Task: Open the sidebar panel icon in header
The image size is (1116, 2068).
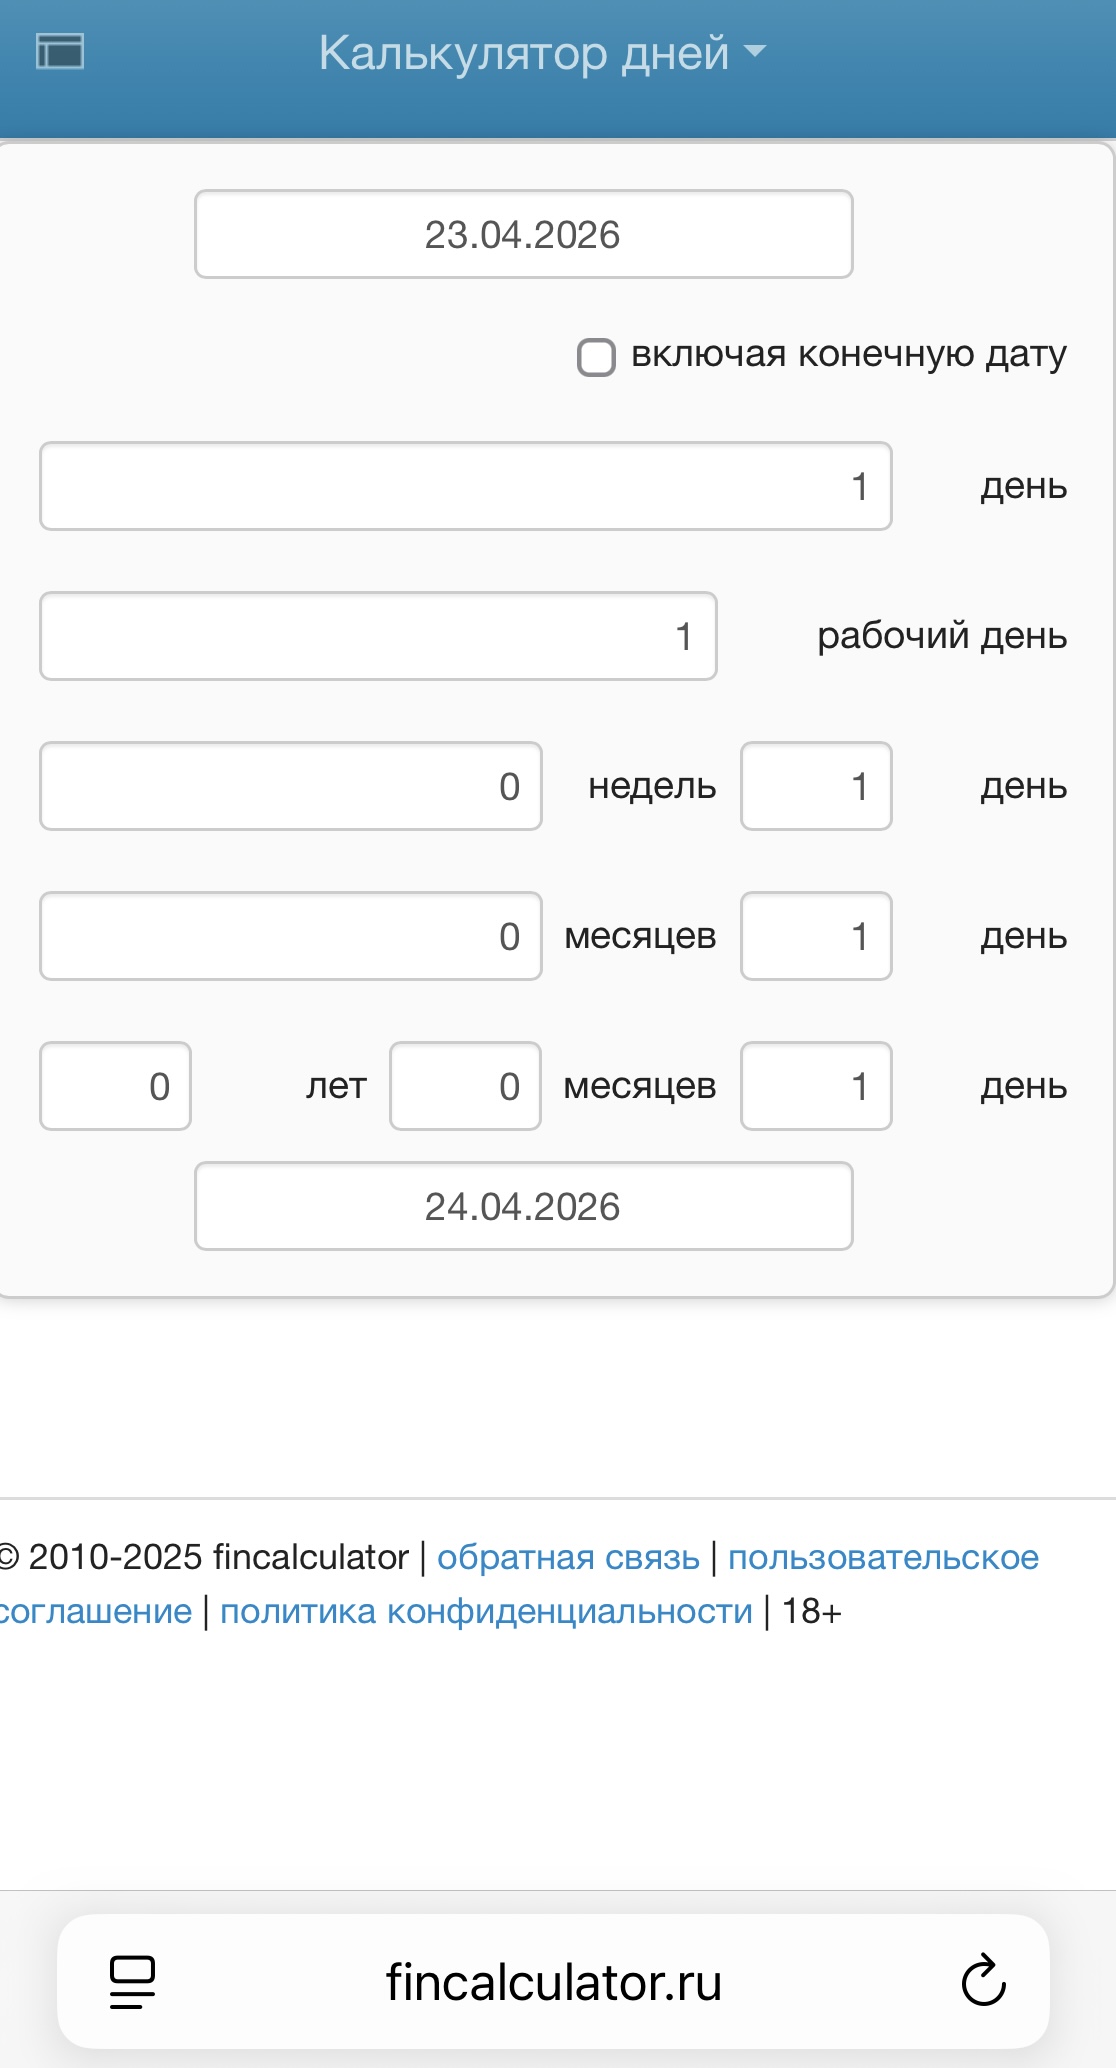Action: click(x=60, y=51)
